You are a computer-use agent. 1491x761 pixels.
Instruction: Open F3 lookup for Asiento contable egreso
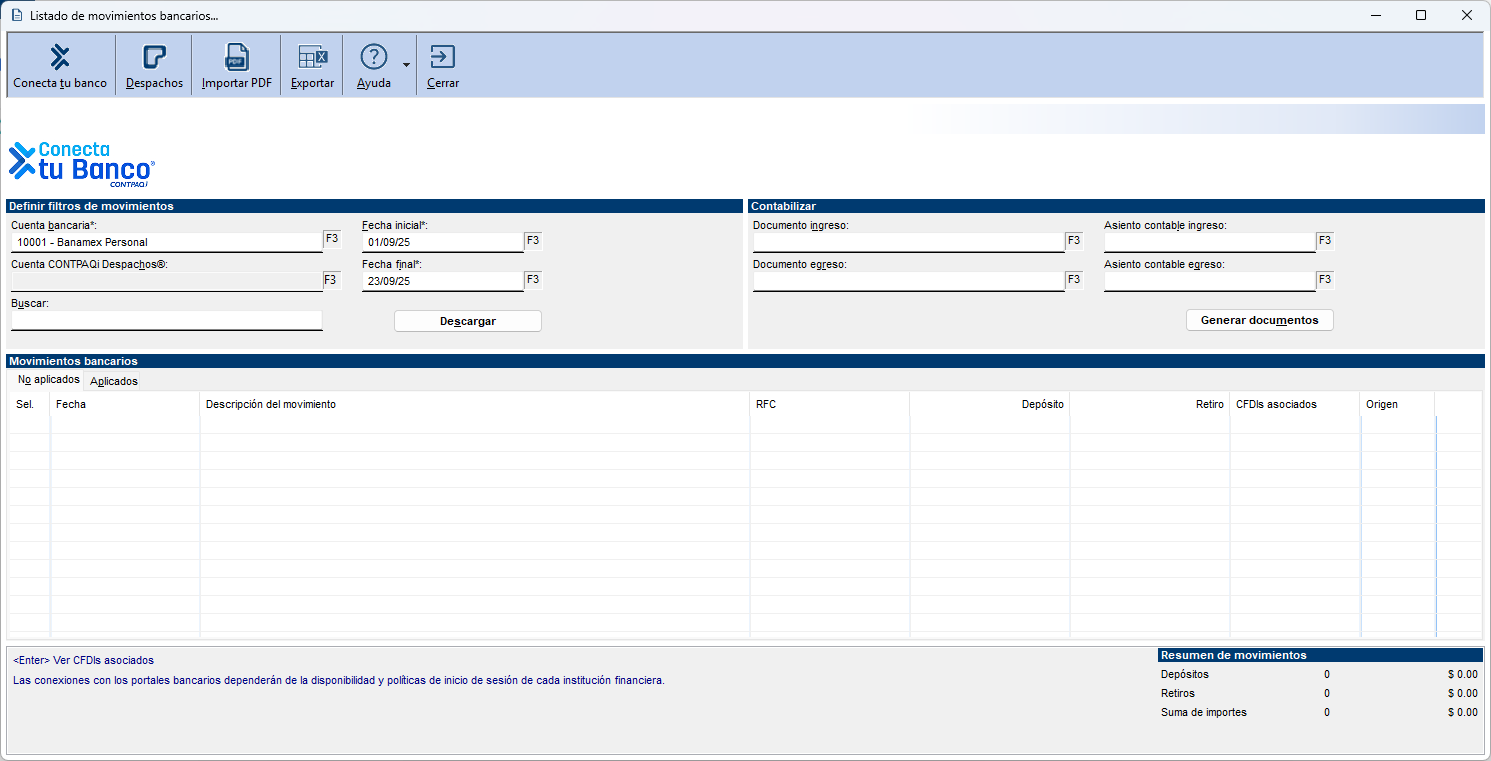(x=1324, y=280)
